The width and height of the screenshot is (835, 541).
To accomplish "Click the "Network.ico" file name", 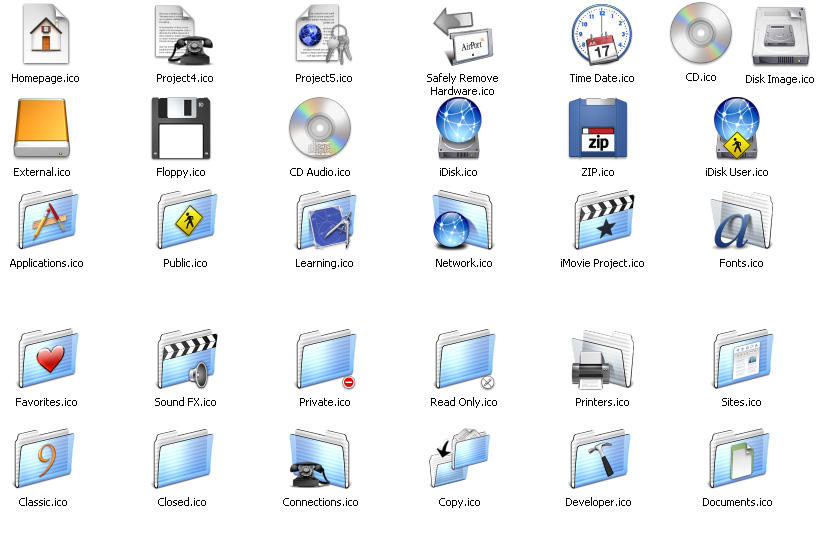I will click(x=464, y=263).
